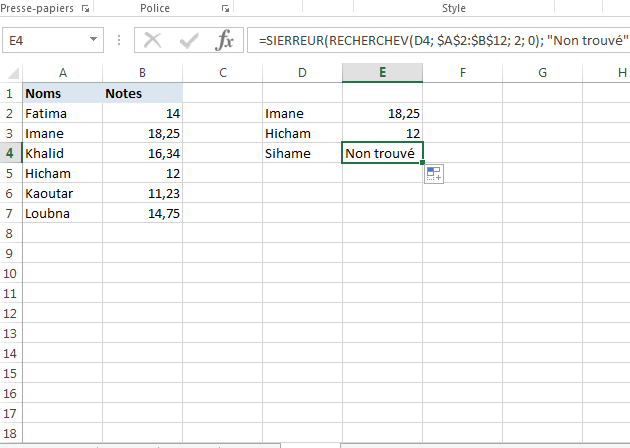The image size is (630, 448).
Task: Select row header 10
Action: point(11,273)
